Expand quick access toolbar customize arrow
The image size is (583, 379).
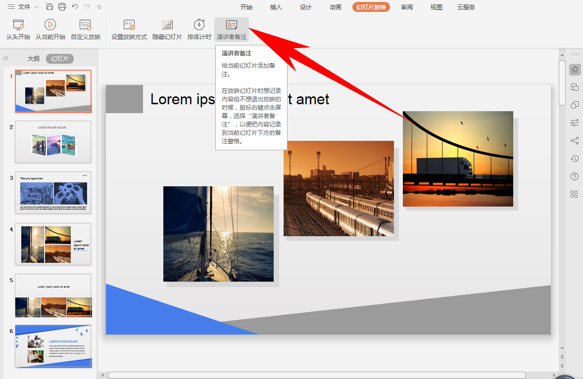tap(99, 7)
